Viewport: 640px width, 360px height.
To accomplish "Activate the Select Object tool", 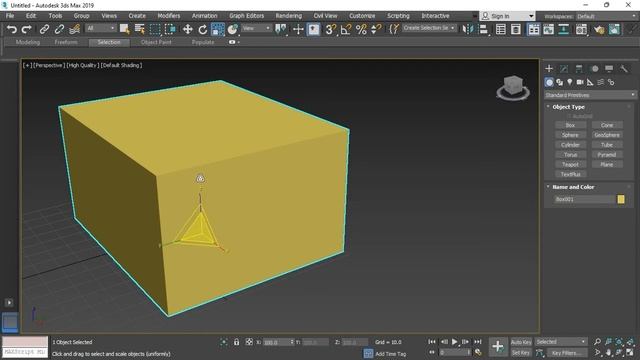I will 124,29.
